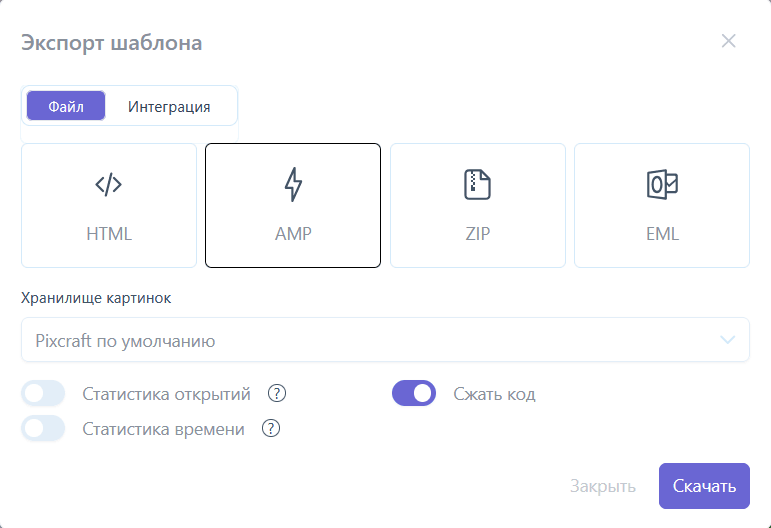Image resolution: width=771 pixels, height=528 pixels.
Task: Click the Хранилище картинок label
Action: (96, 298)
